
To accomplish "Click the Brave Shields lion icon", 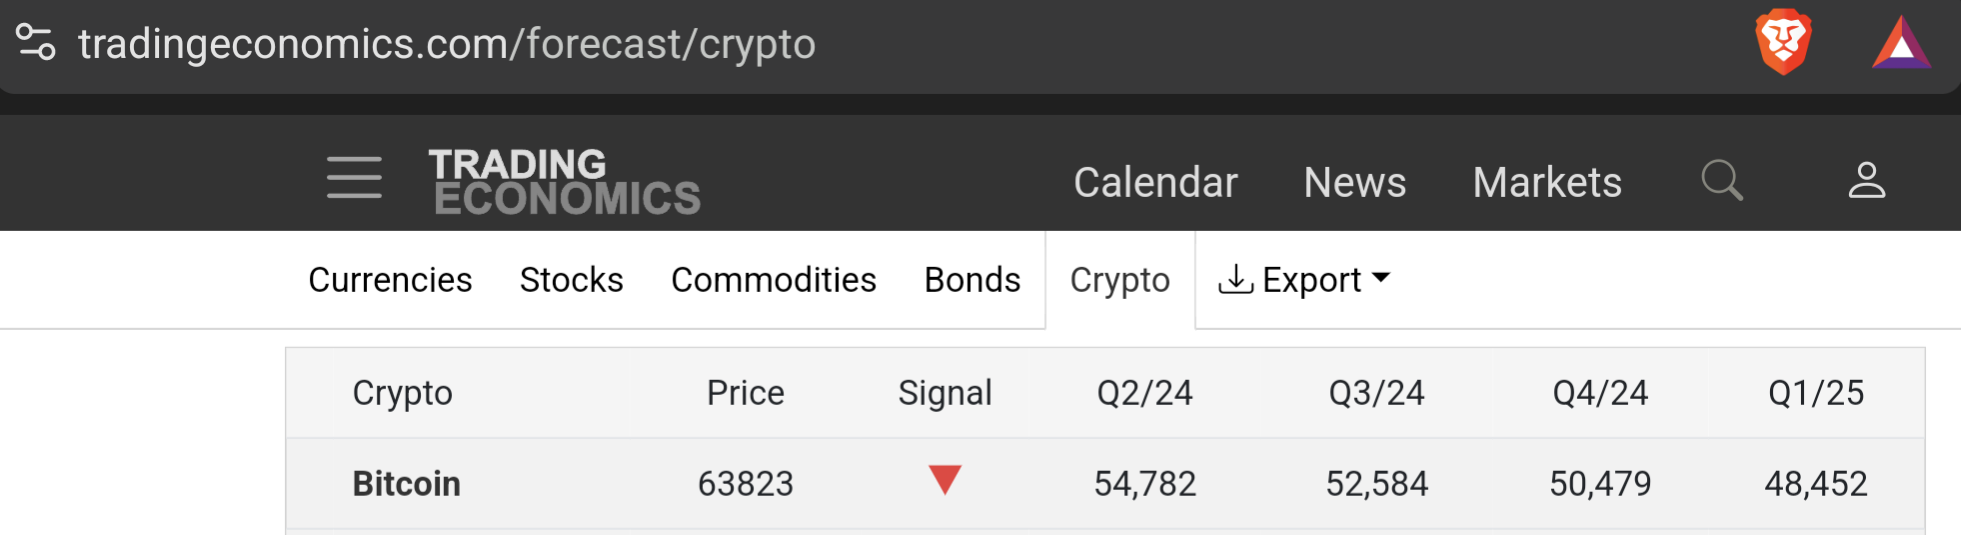I will [x=1784, y=43].
